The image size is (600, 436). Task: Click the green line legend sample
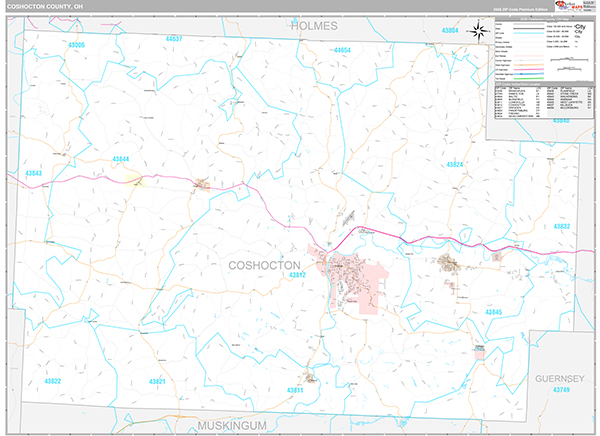528,78
